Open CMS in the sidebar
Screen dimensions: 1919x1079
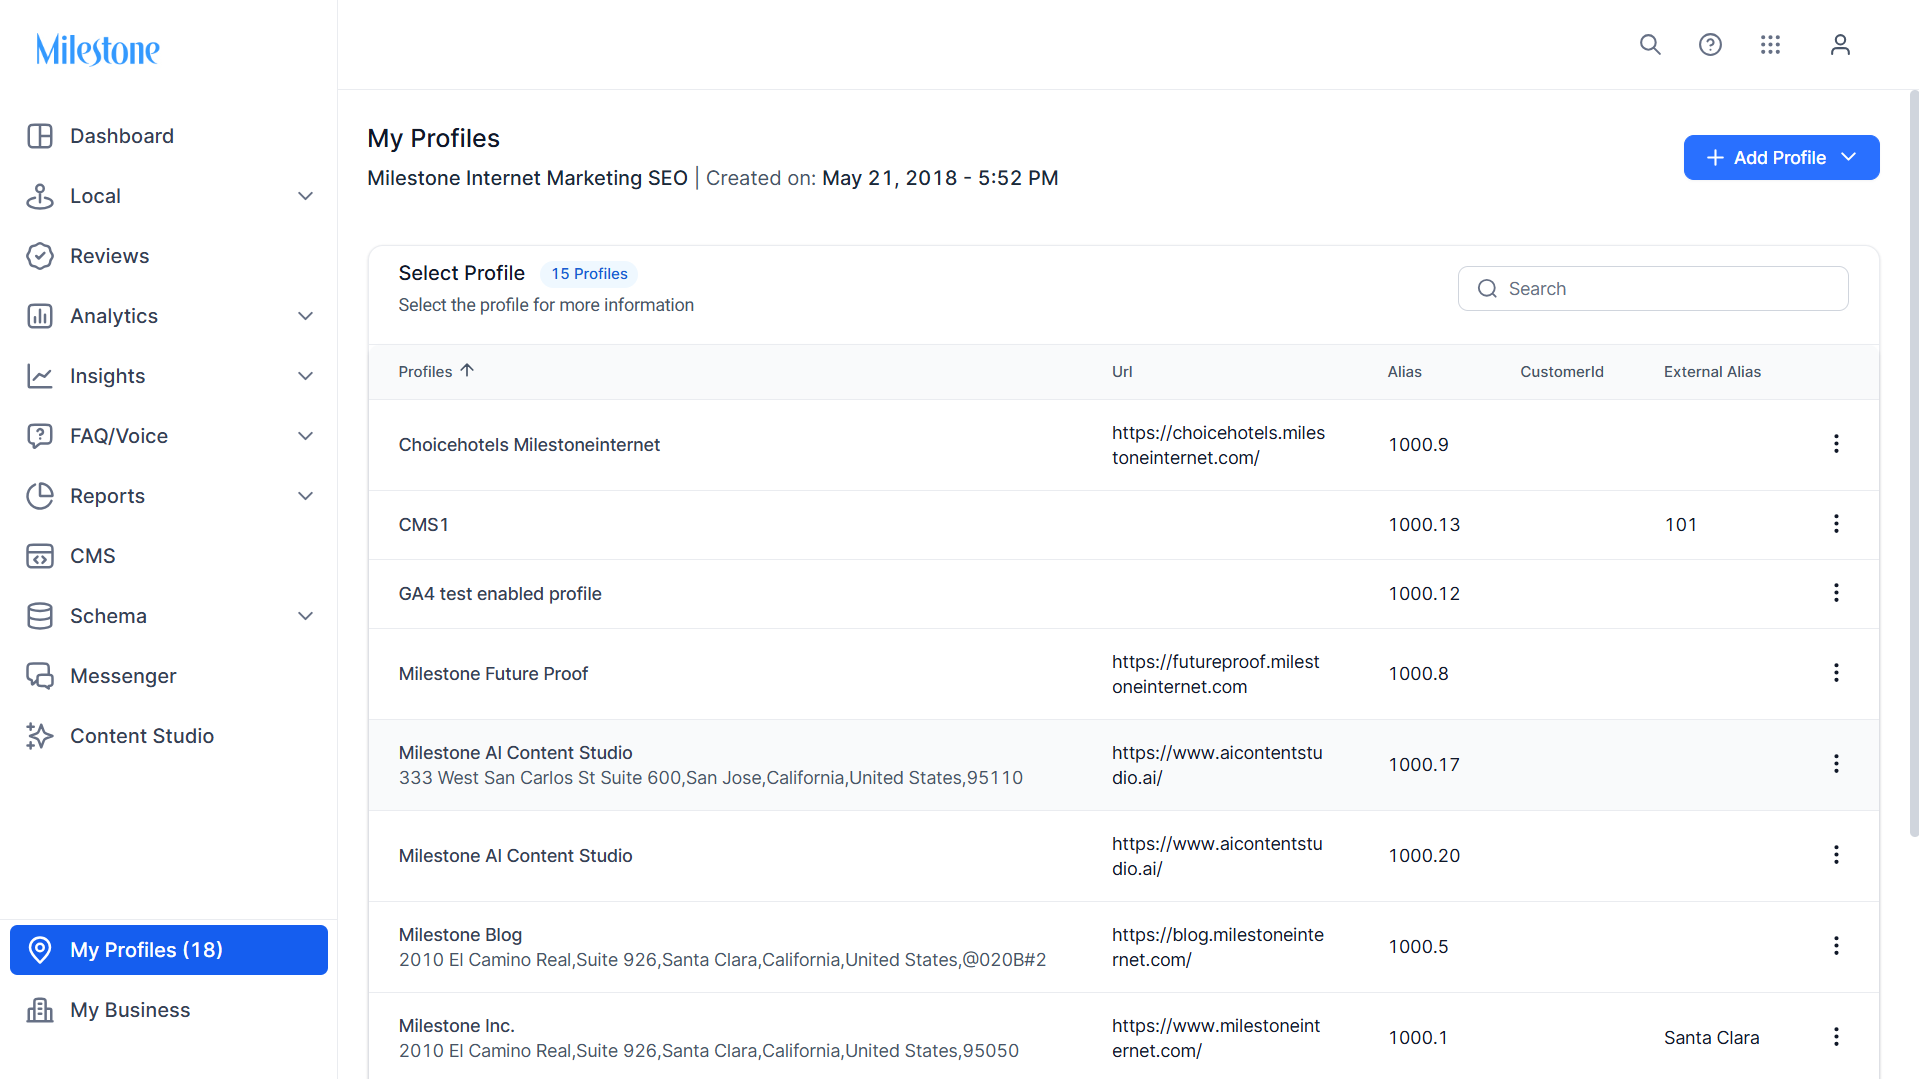[x=93, y=556]
